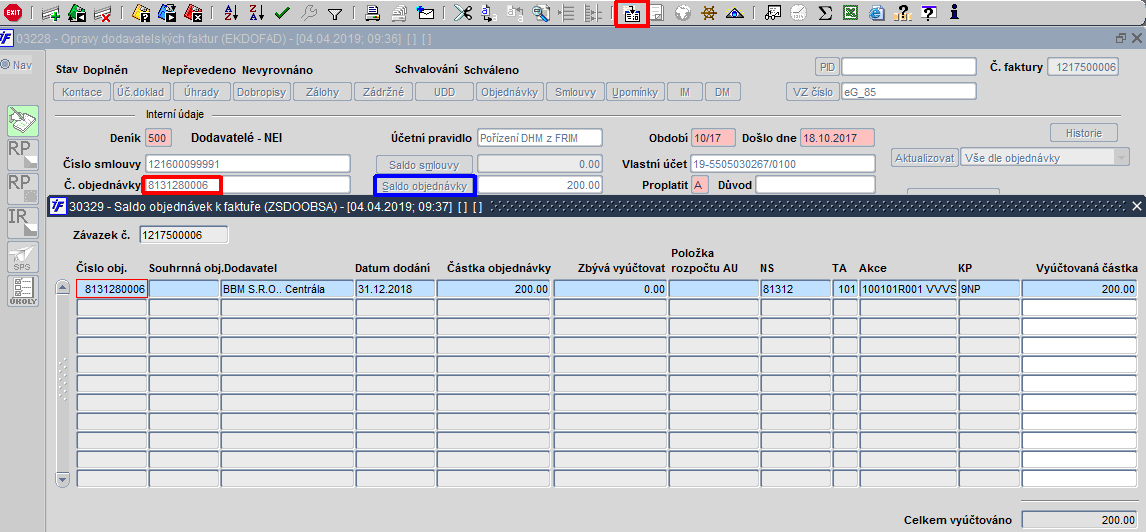Click the UDD button
This screenshot has height=532, width=1146.
(444, 92)
